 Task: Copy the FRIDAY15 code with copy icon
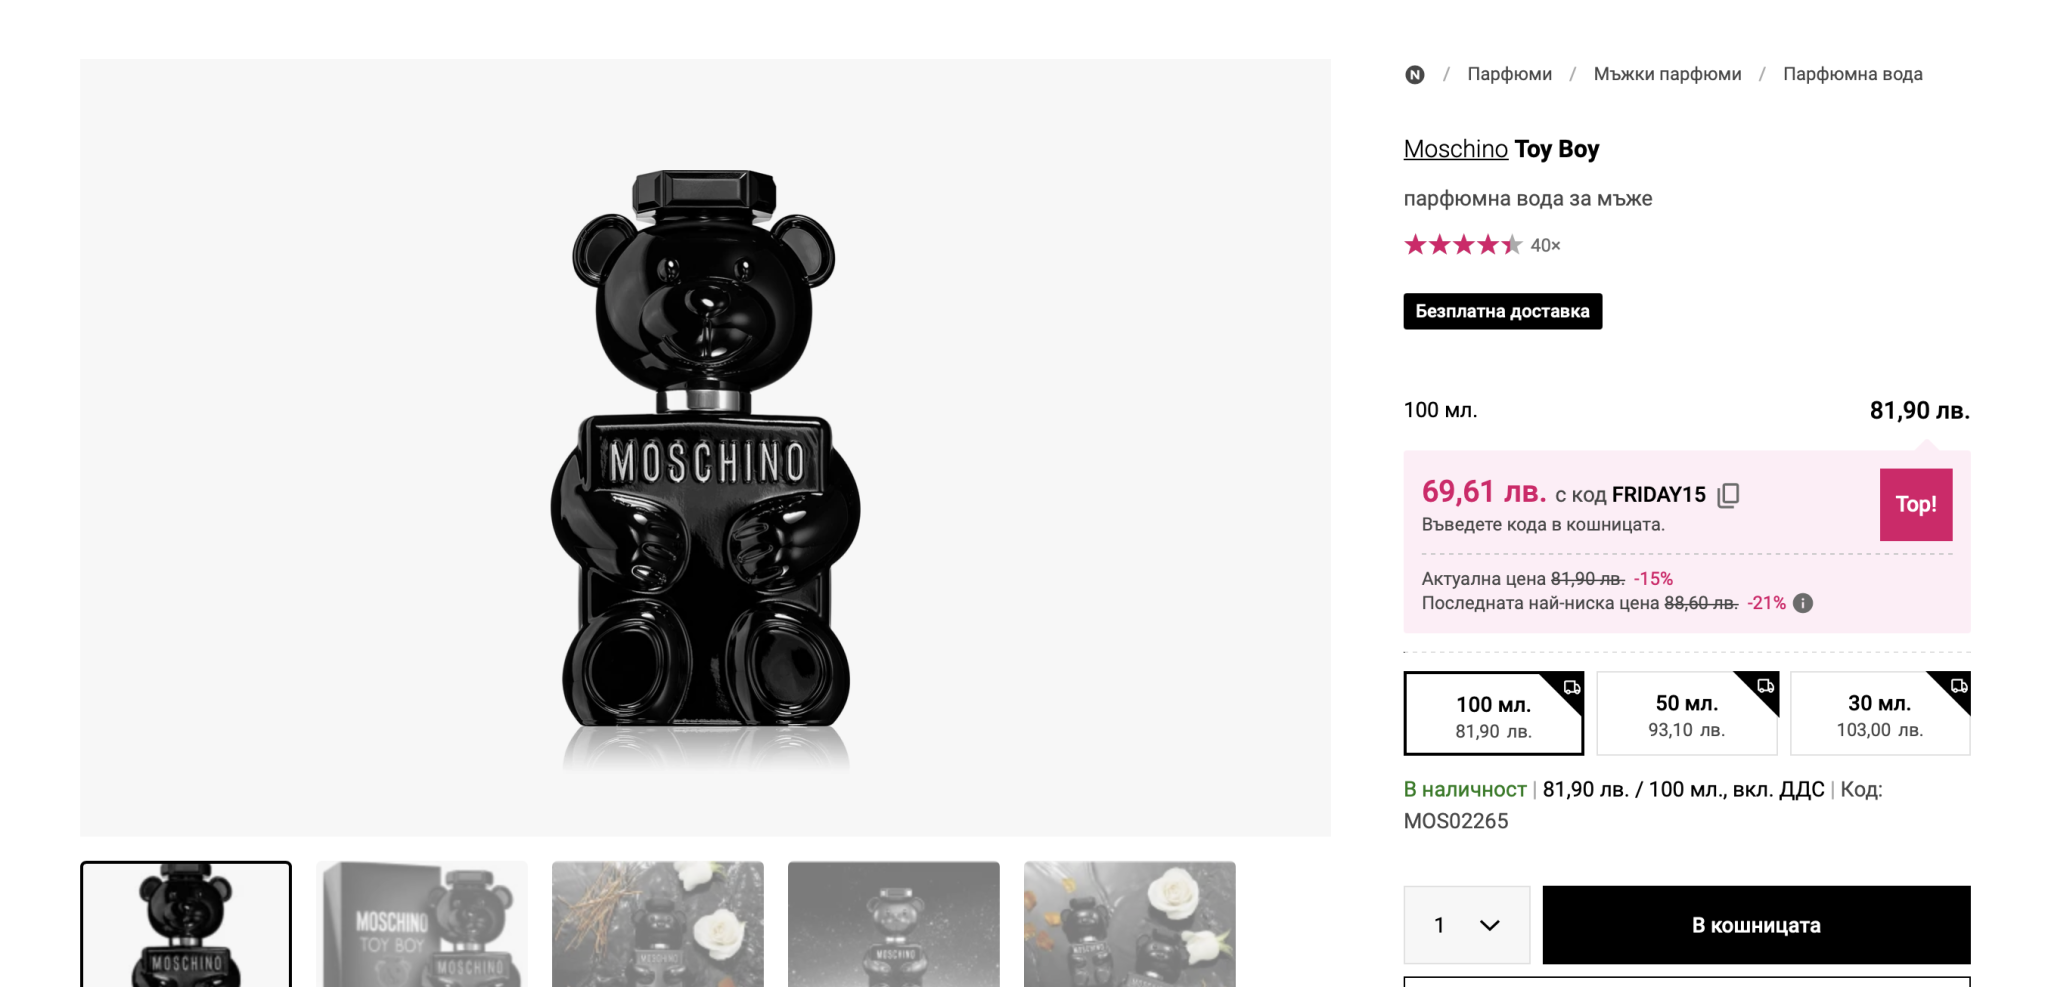[1728, 495]
